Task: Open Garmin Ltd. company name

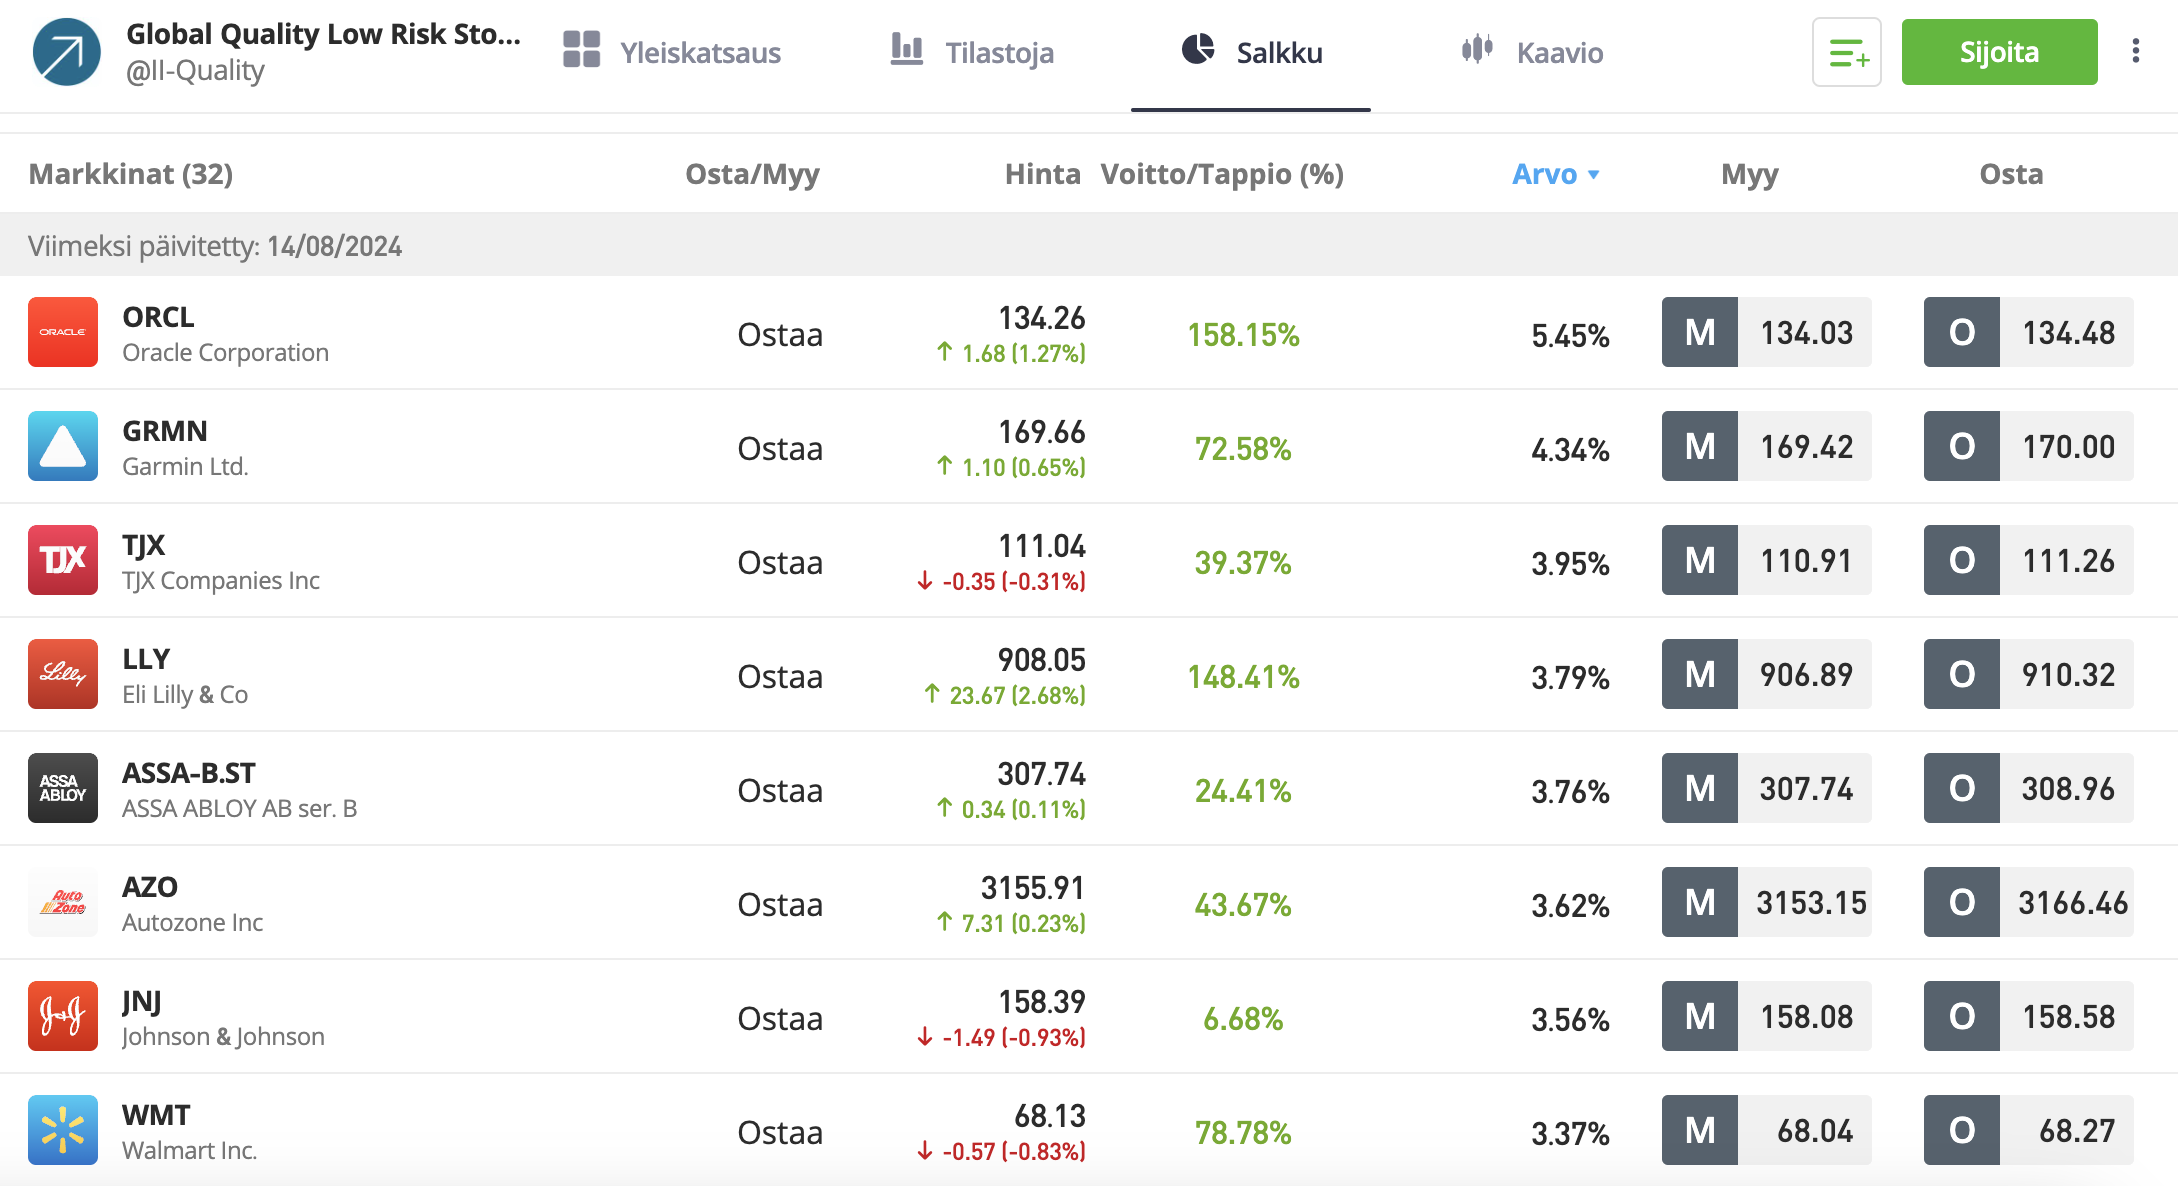Action: (x=185, y=467)
